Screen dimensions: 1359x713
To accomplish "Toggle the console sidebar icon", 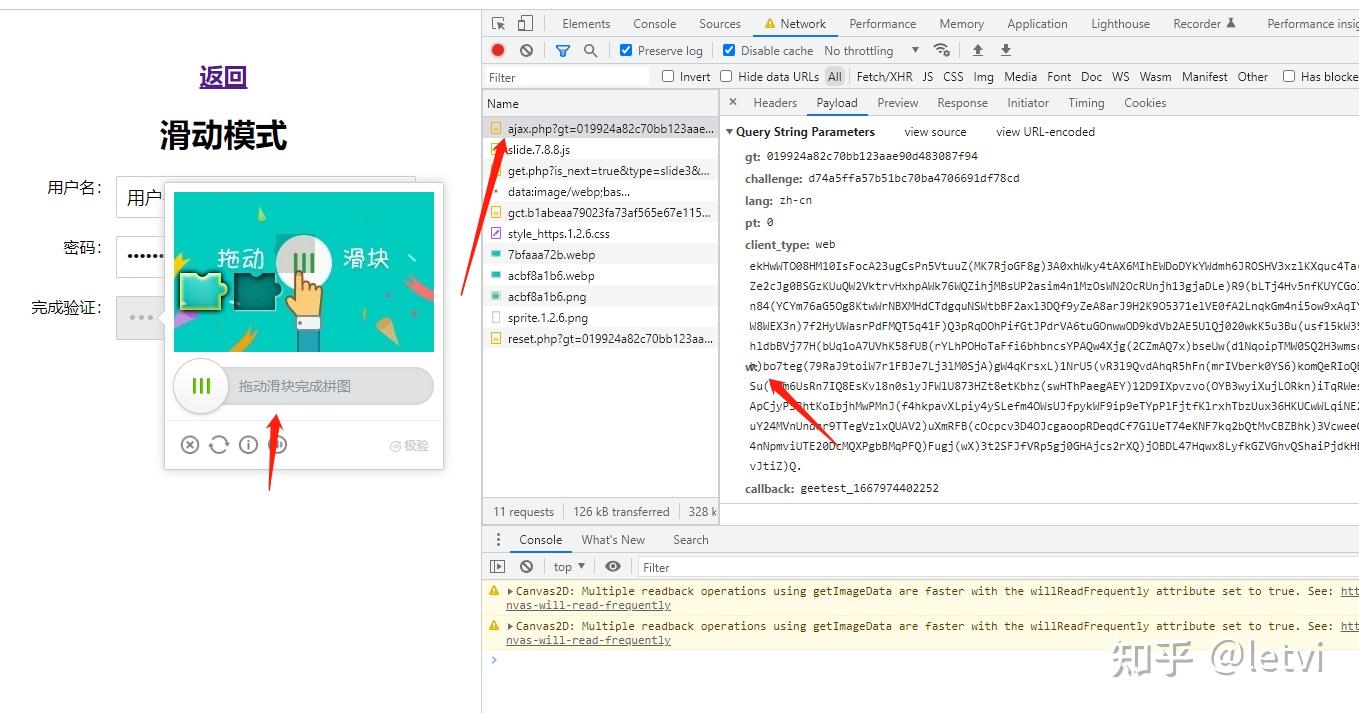I will 498,567.
